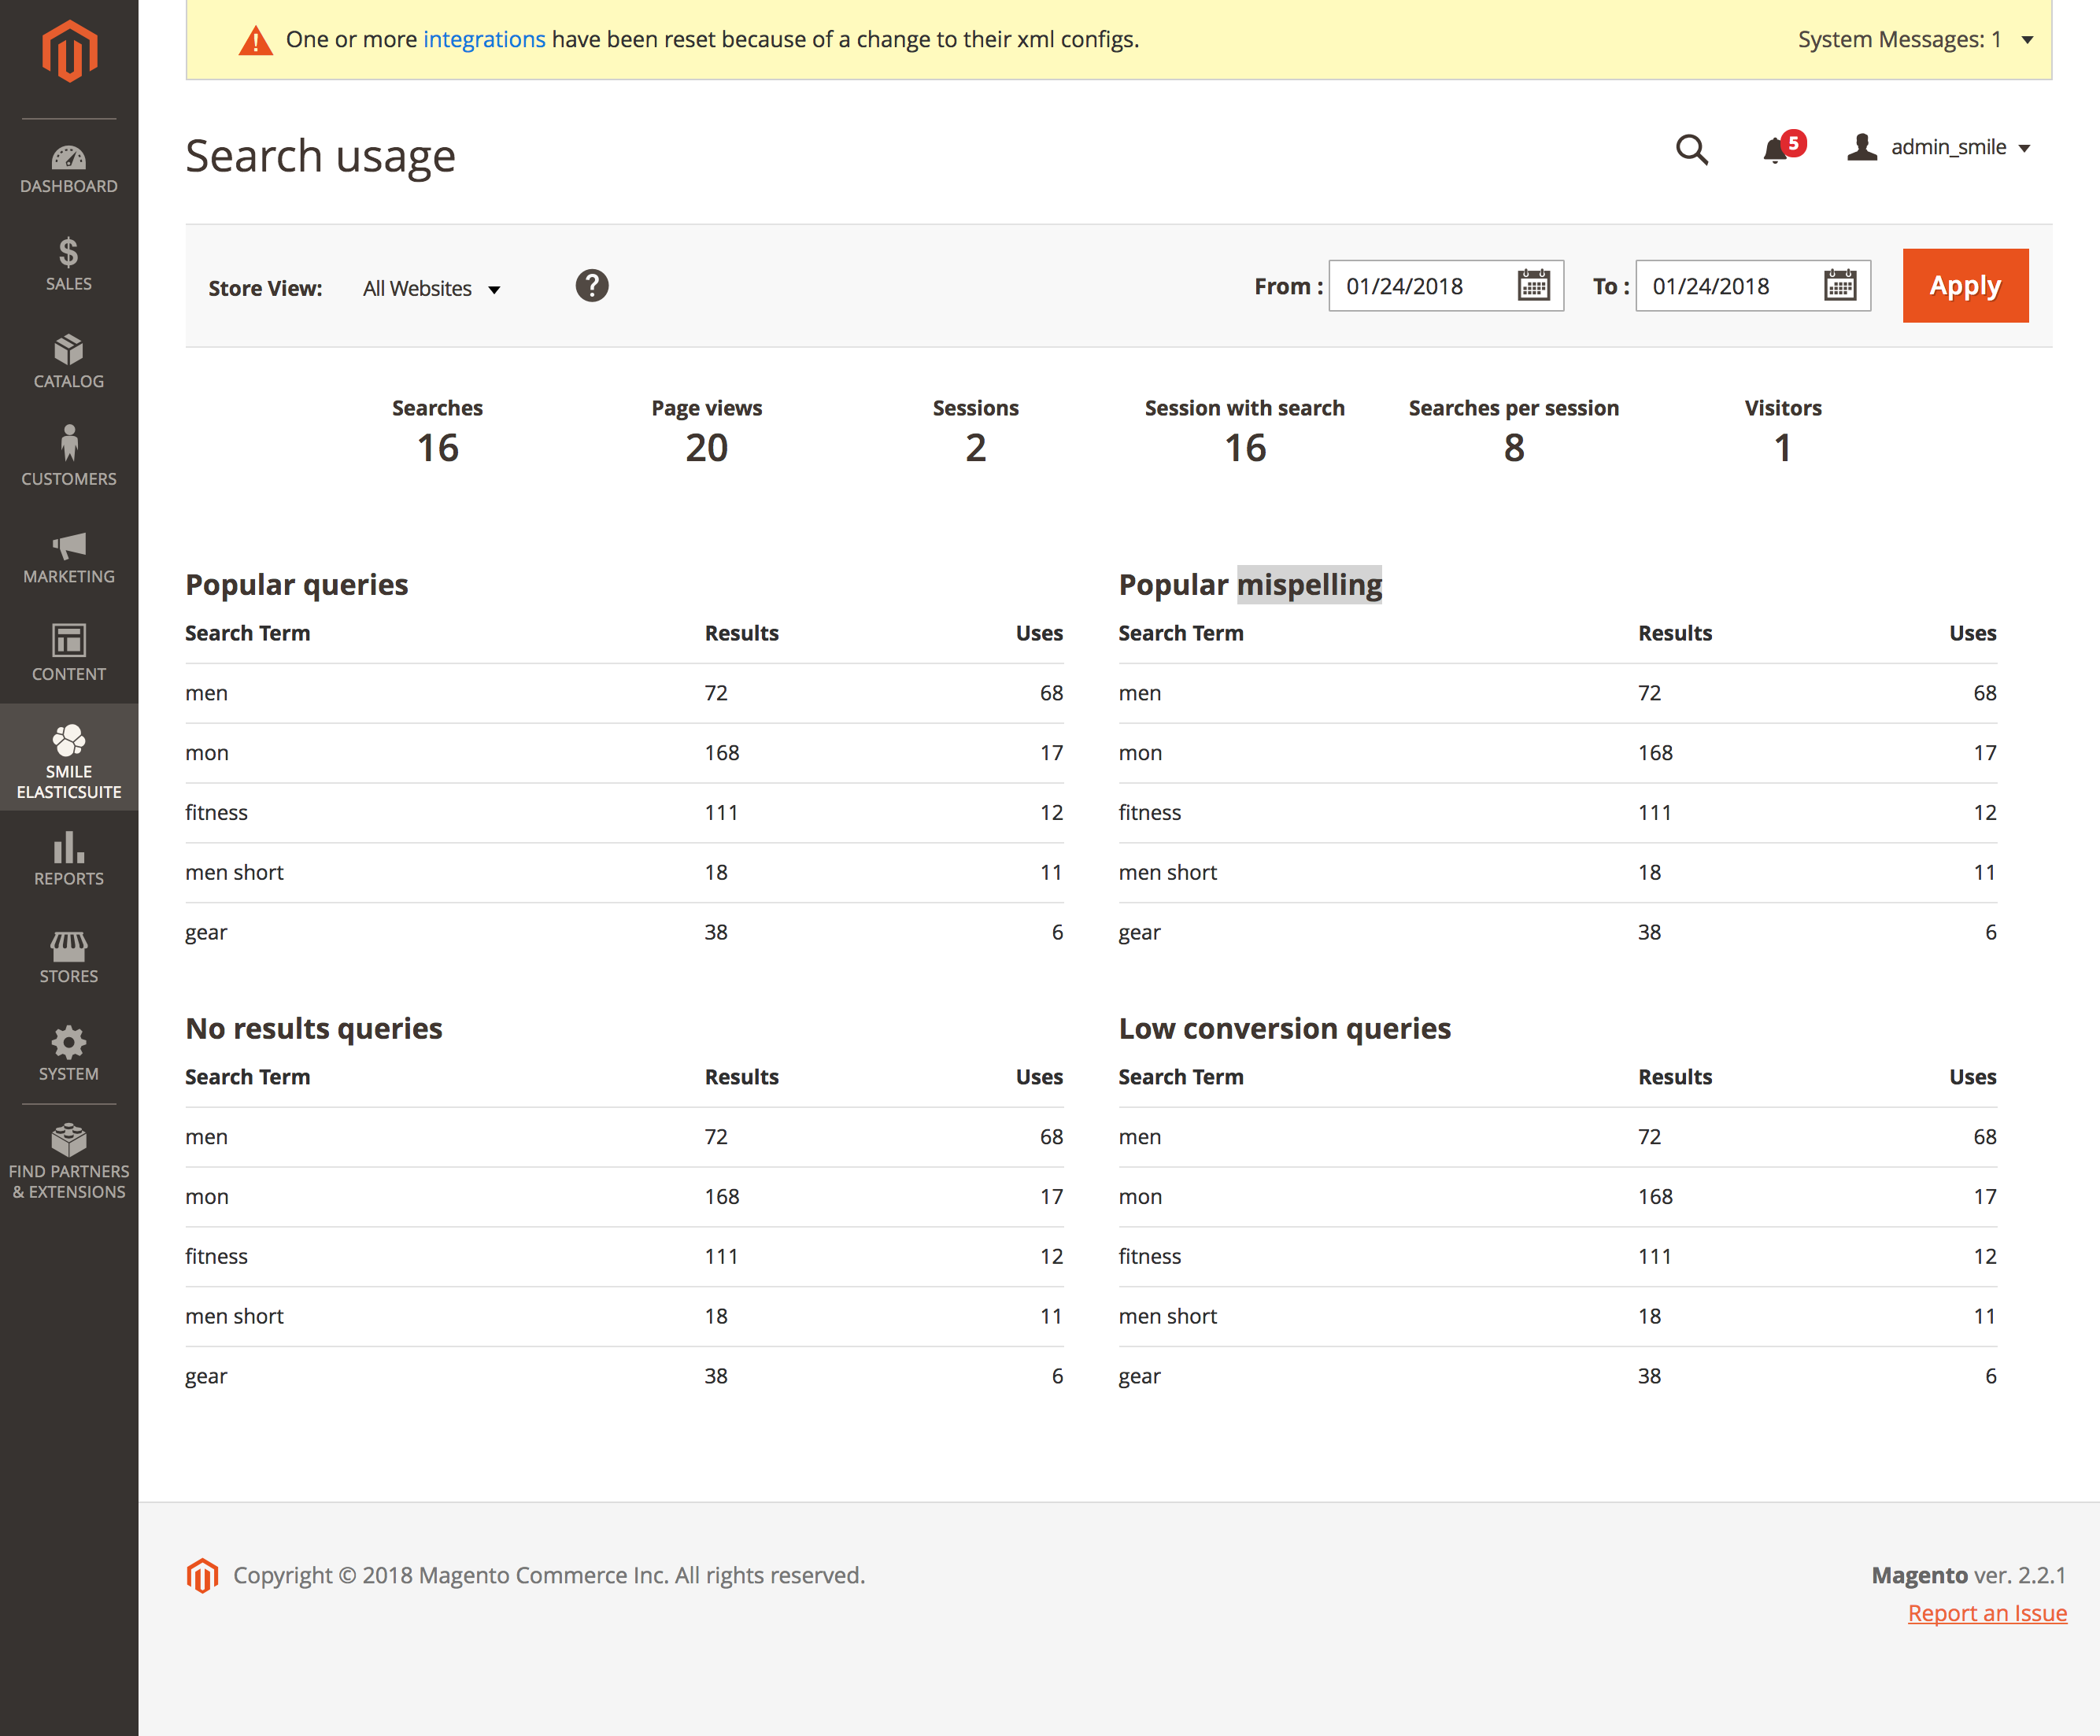The width and height of the screenshot is (2100, 1736).
Task: Open the Report an Issue link
Action: tap(1987, 1613)
